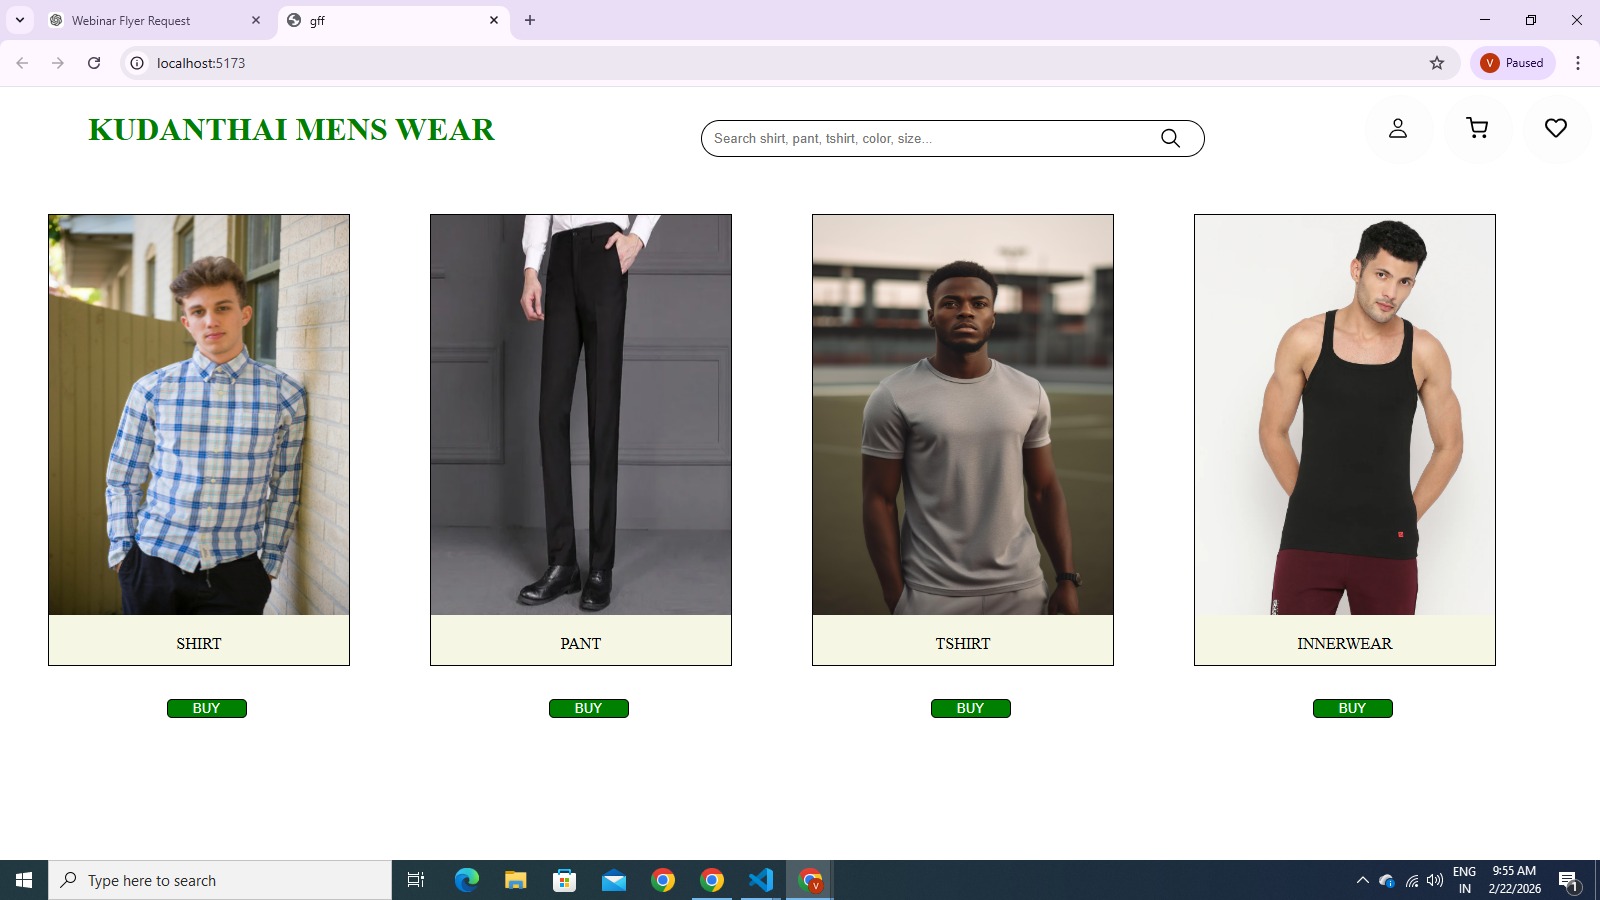Click the product search input field
The height and width of the screenshot is (900, 1600).
(x=930, y=138)
